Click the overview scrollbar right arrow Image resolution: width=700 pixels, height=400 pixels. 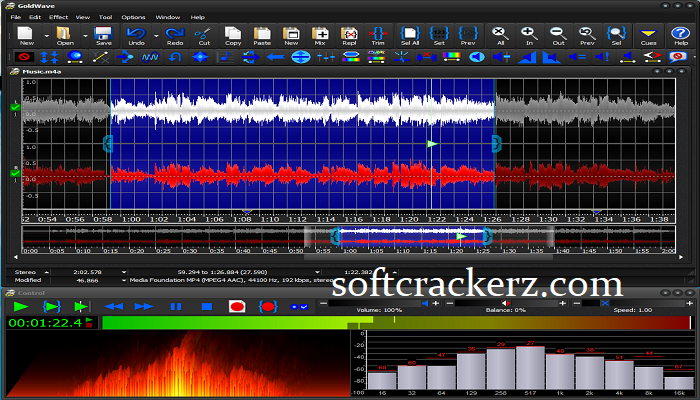[x=681, y=257]
